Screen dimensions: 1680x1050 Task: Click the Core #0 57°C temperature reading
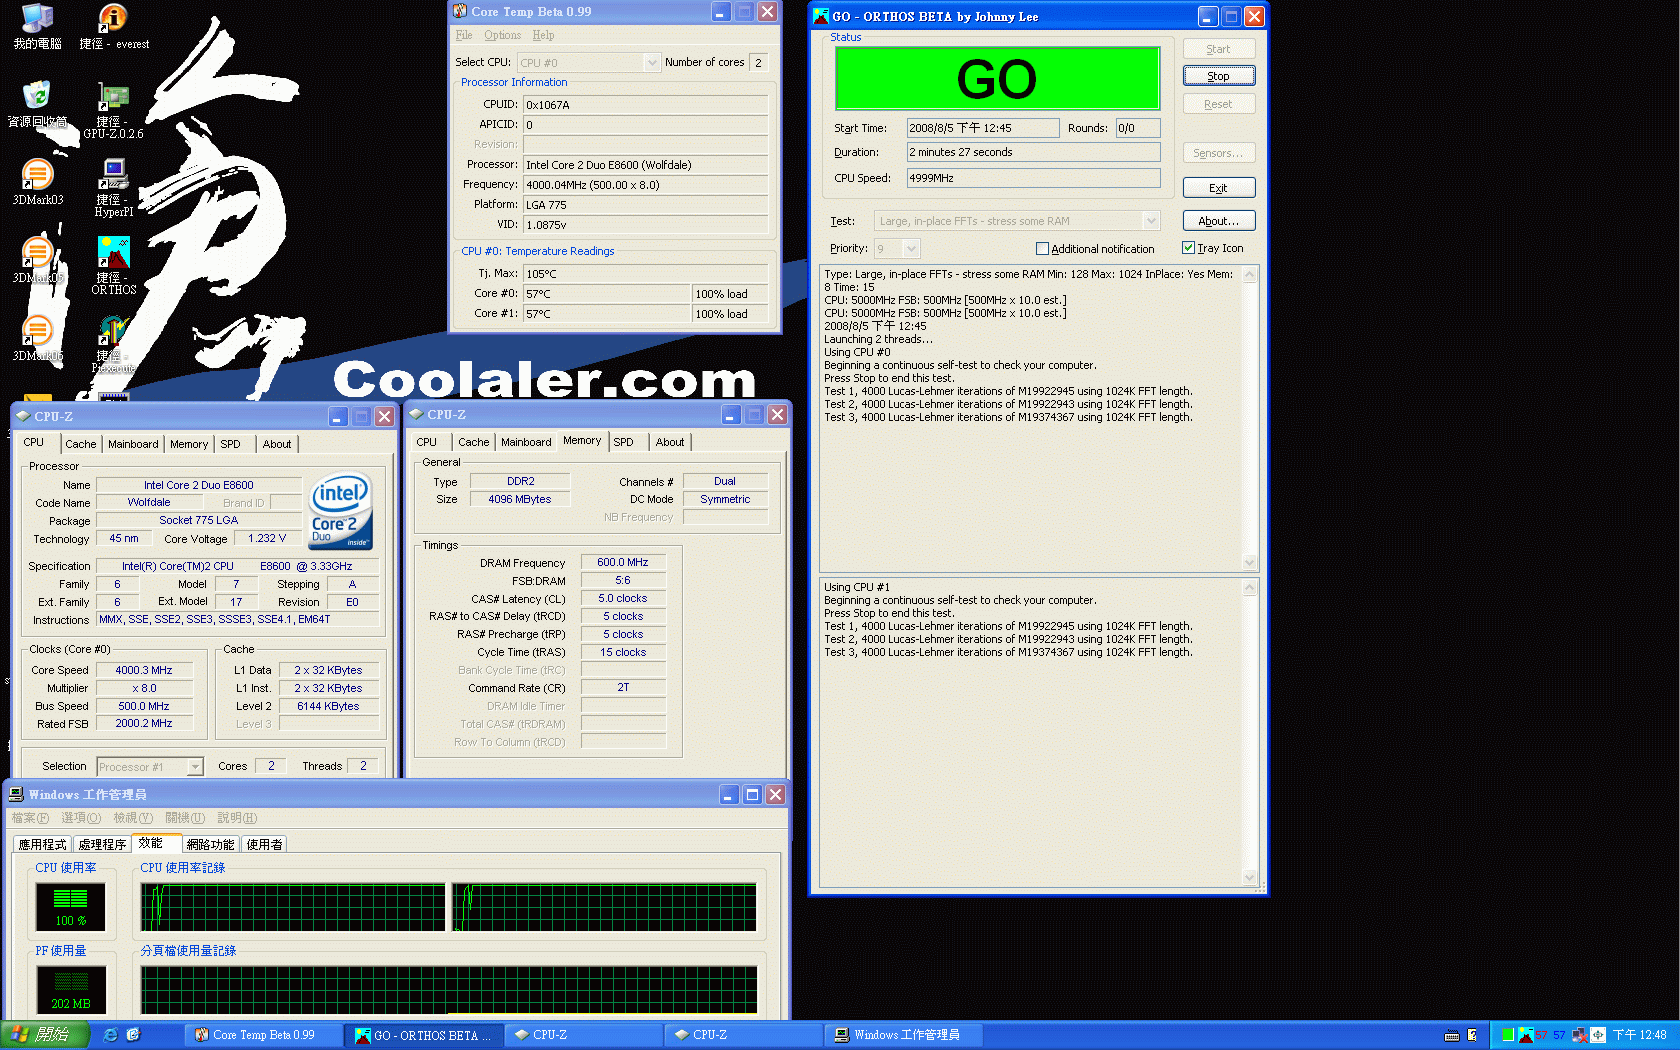point(607,294)
